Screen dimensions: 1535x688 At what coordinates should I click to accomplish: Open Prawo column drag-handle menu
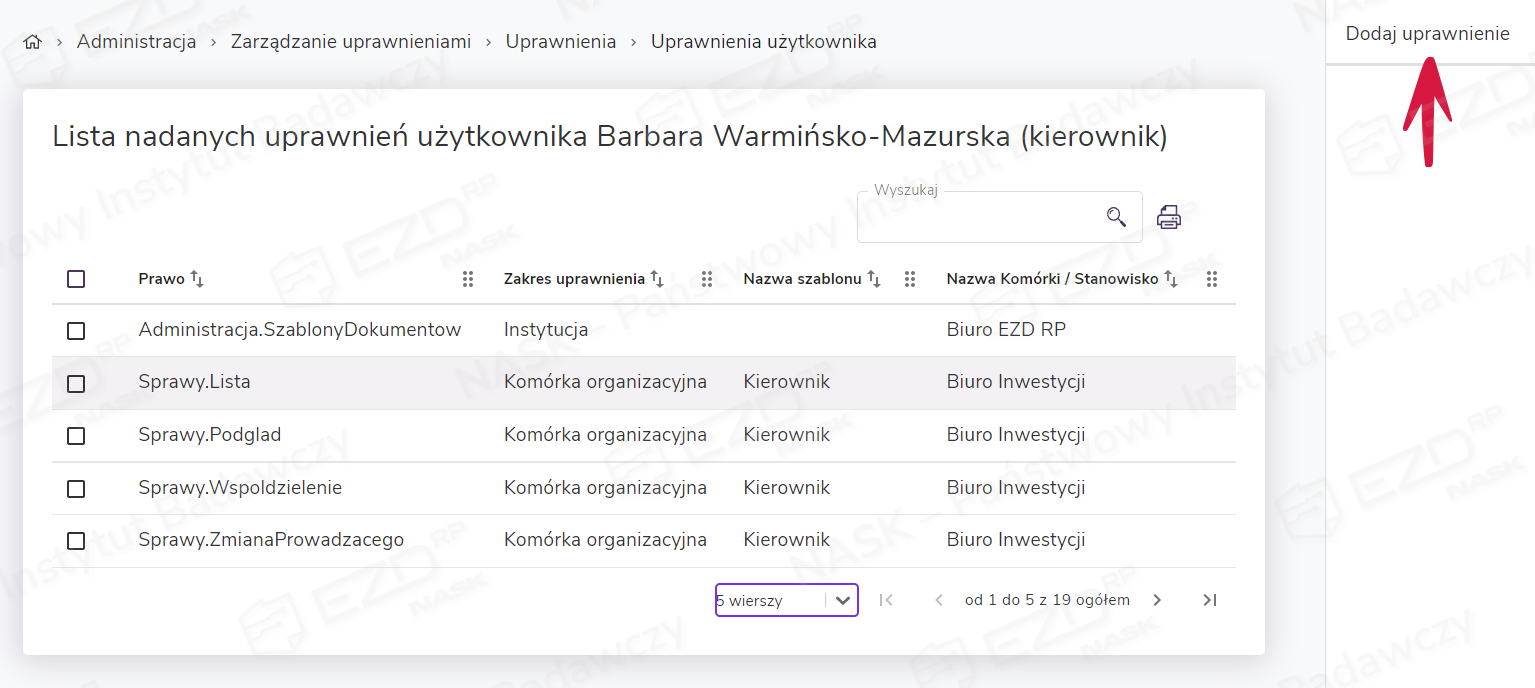468,279
